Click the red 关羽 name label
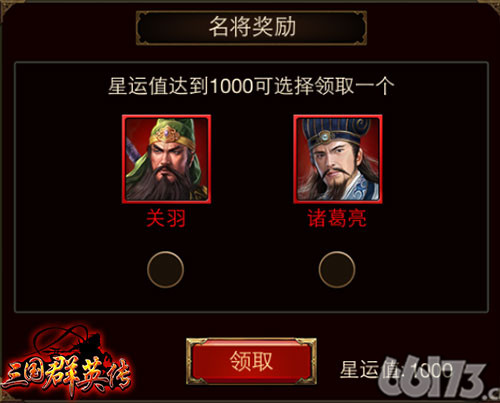The image size is (500, 403). (166, 218)
